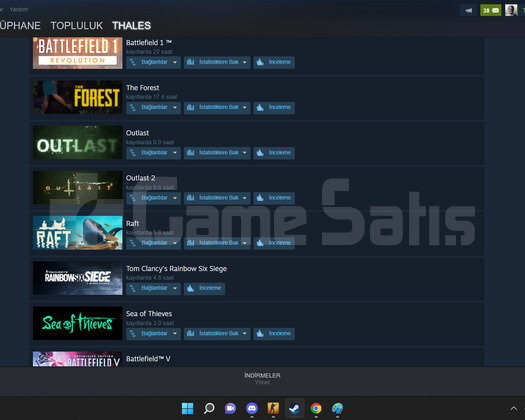This screenshot has height=420, width=525.
Task: Open the Rainbow Six Siege game thumbnail
Action: pos(78,278)
